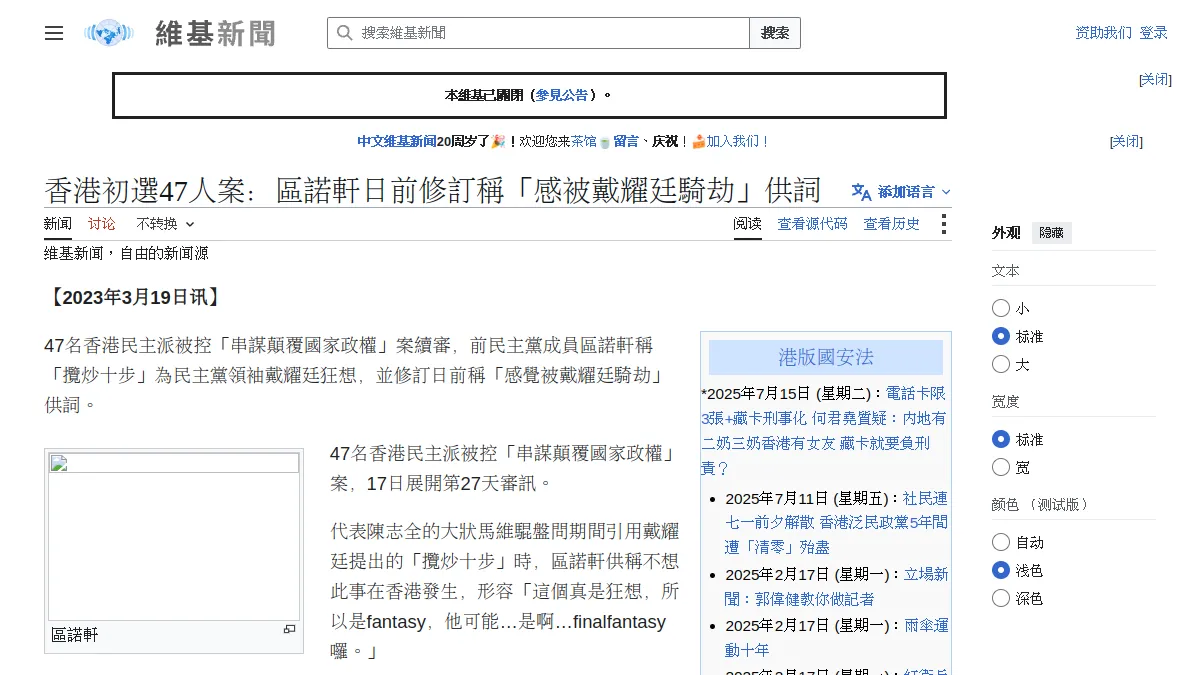Select 自动 color mode
The width and height of the screenshot is (1200, 675).
pos(1001,542)
